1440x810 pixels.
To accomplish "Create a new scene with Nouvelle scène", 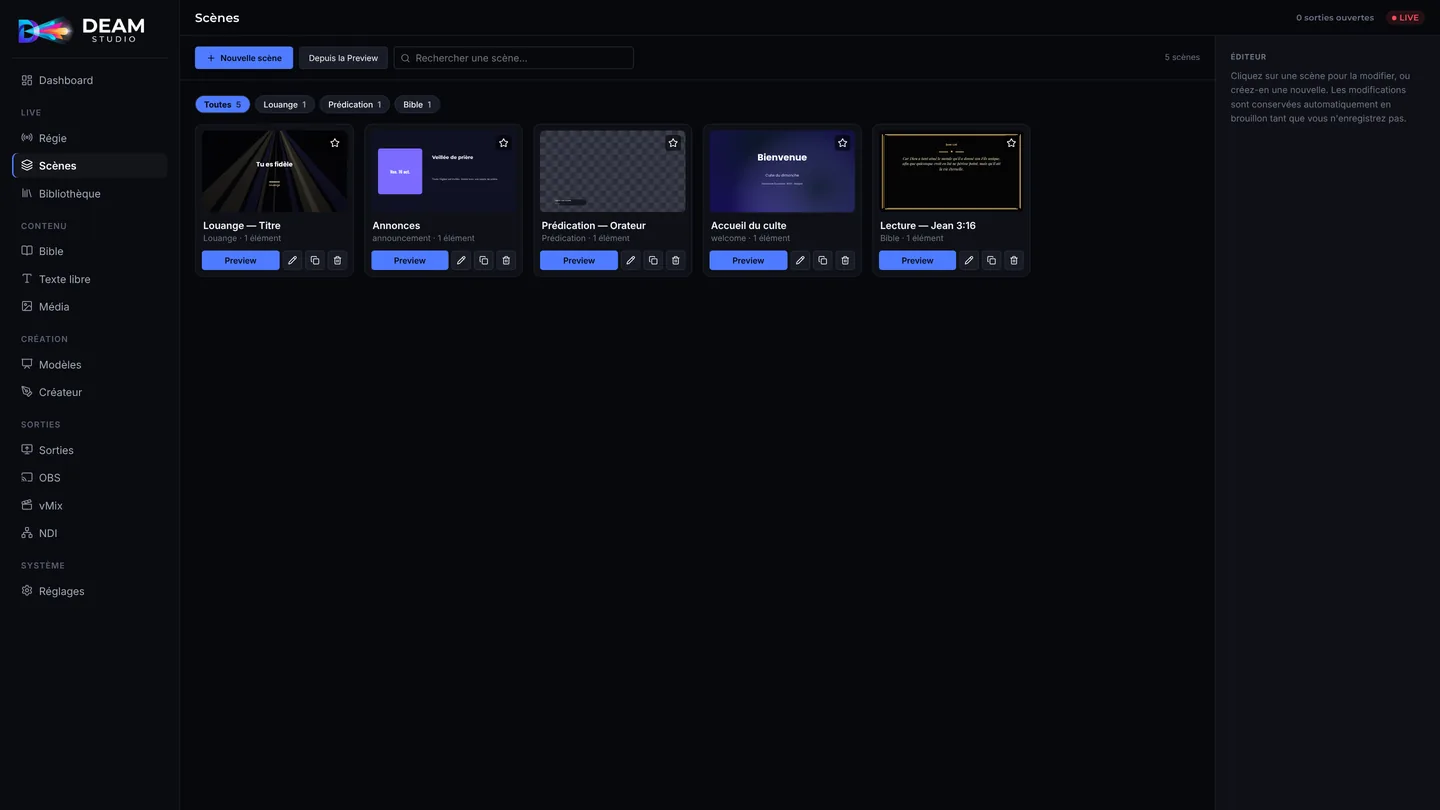I will coord(244,58).
